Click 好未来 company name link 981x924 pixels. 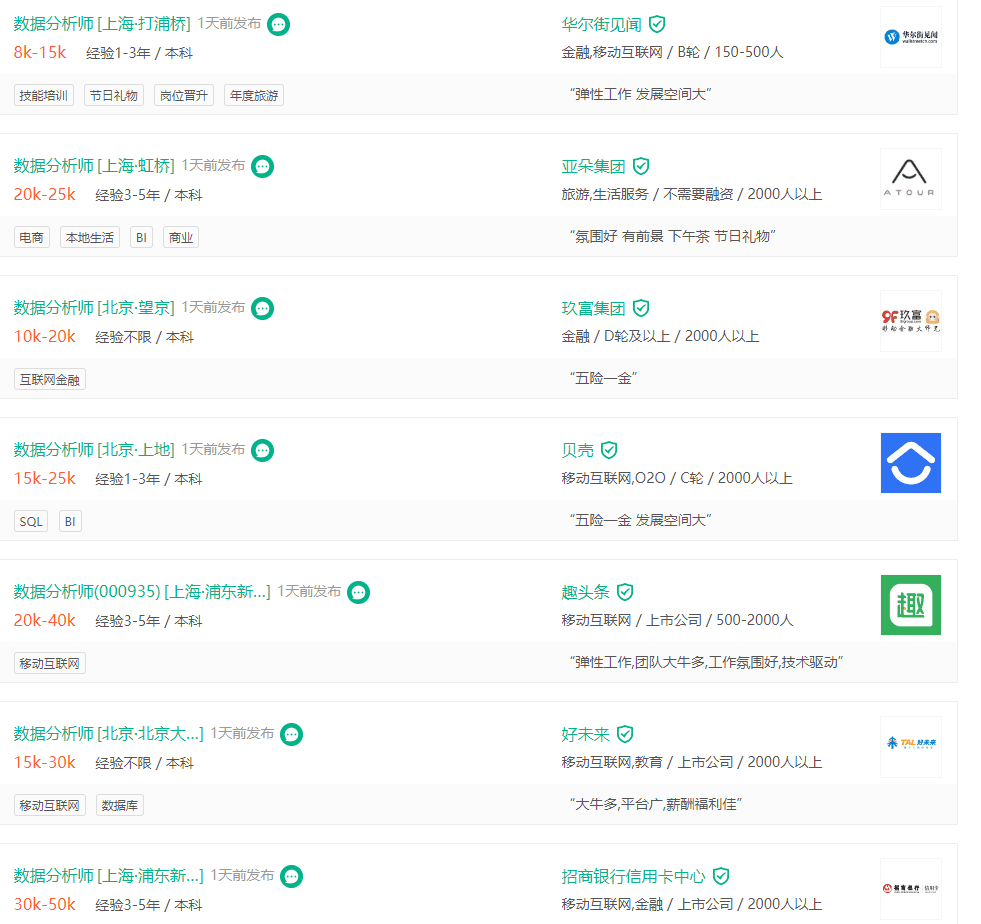coord(585,734)
